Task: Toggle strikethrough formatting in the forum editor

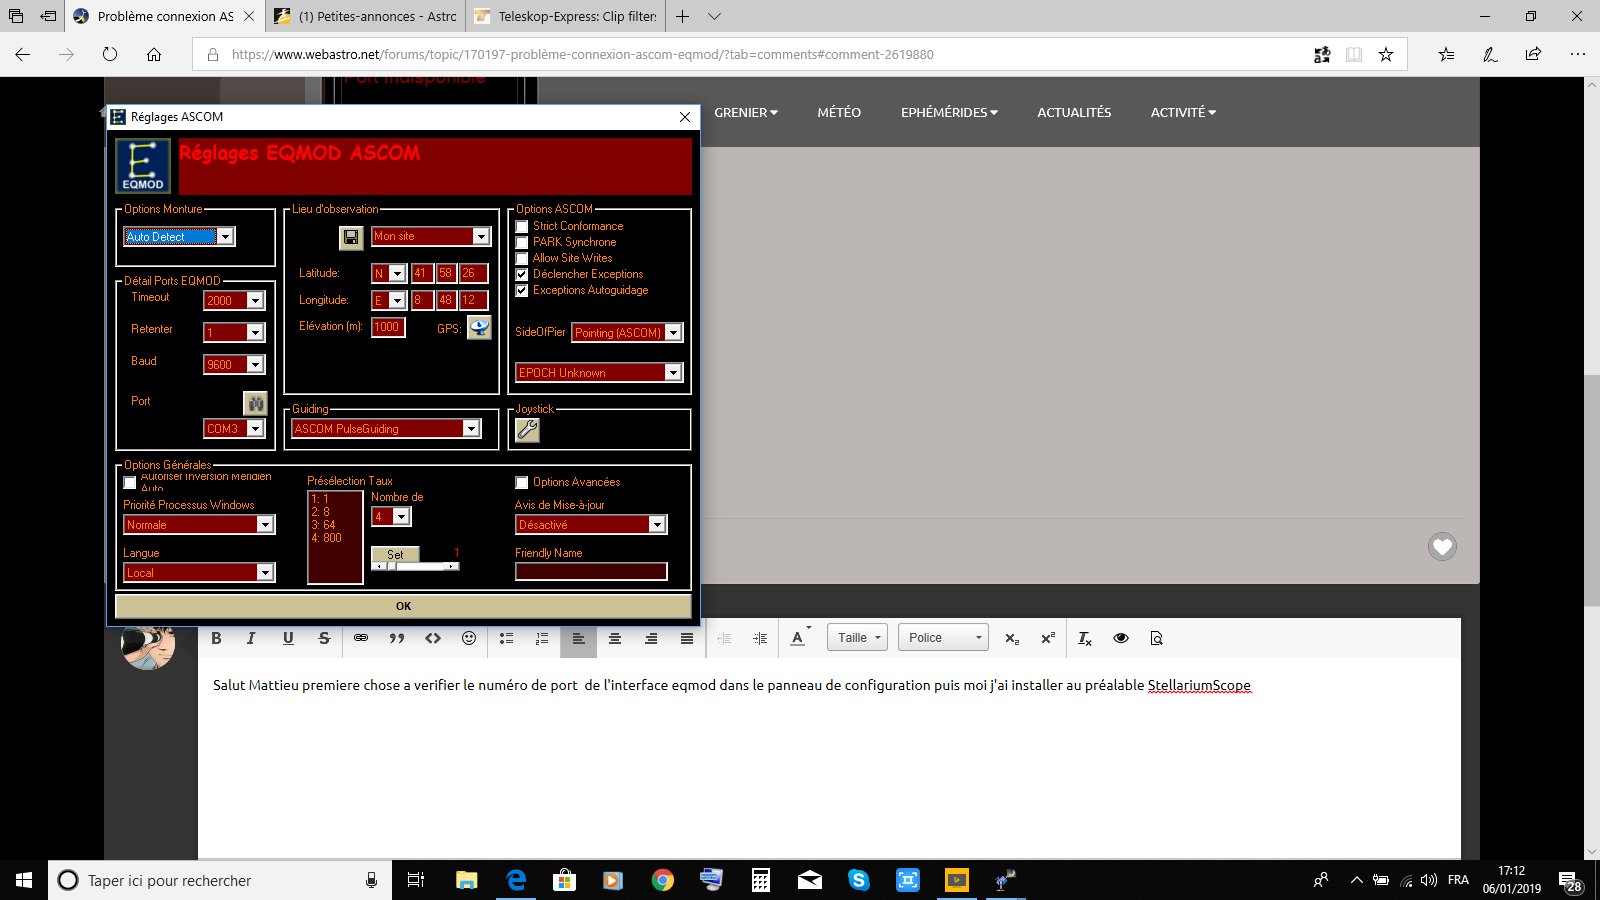Action: tap(324, 638)
